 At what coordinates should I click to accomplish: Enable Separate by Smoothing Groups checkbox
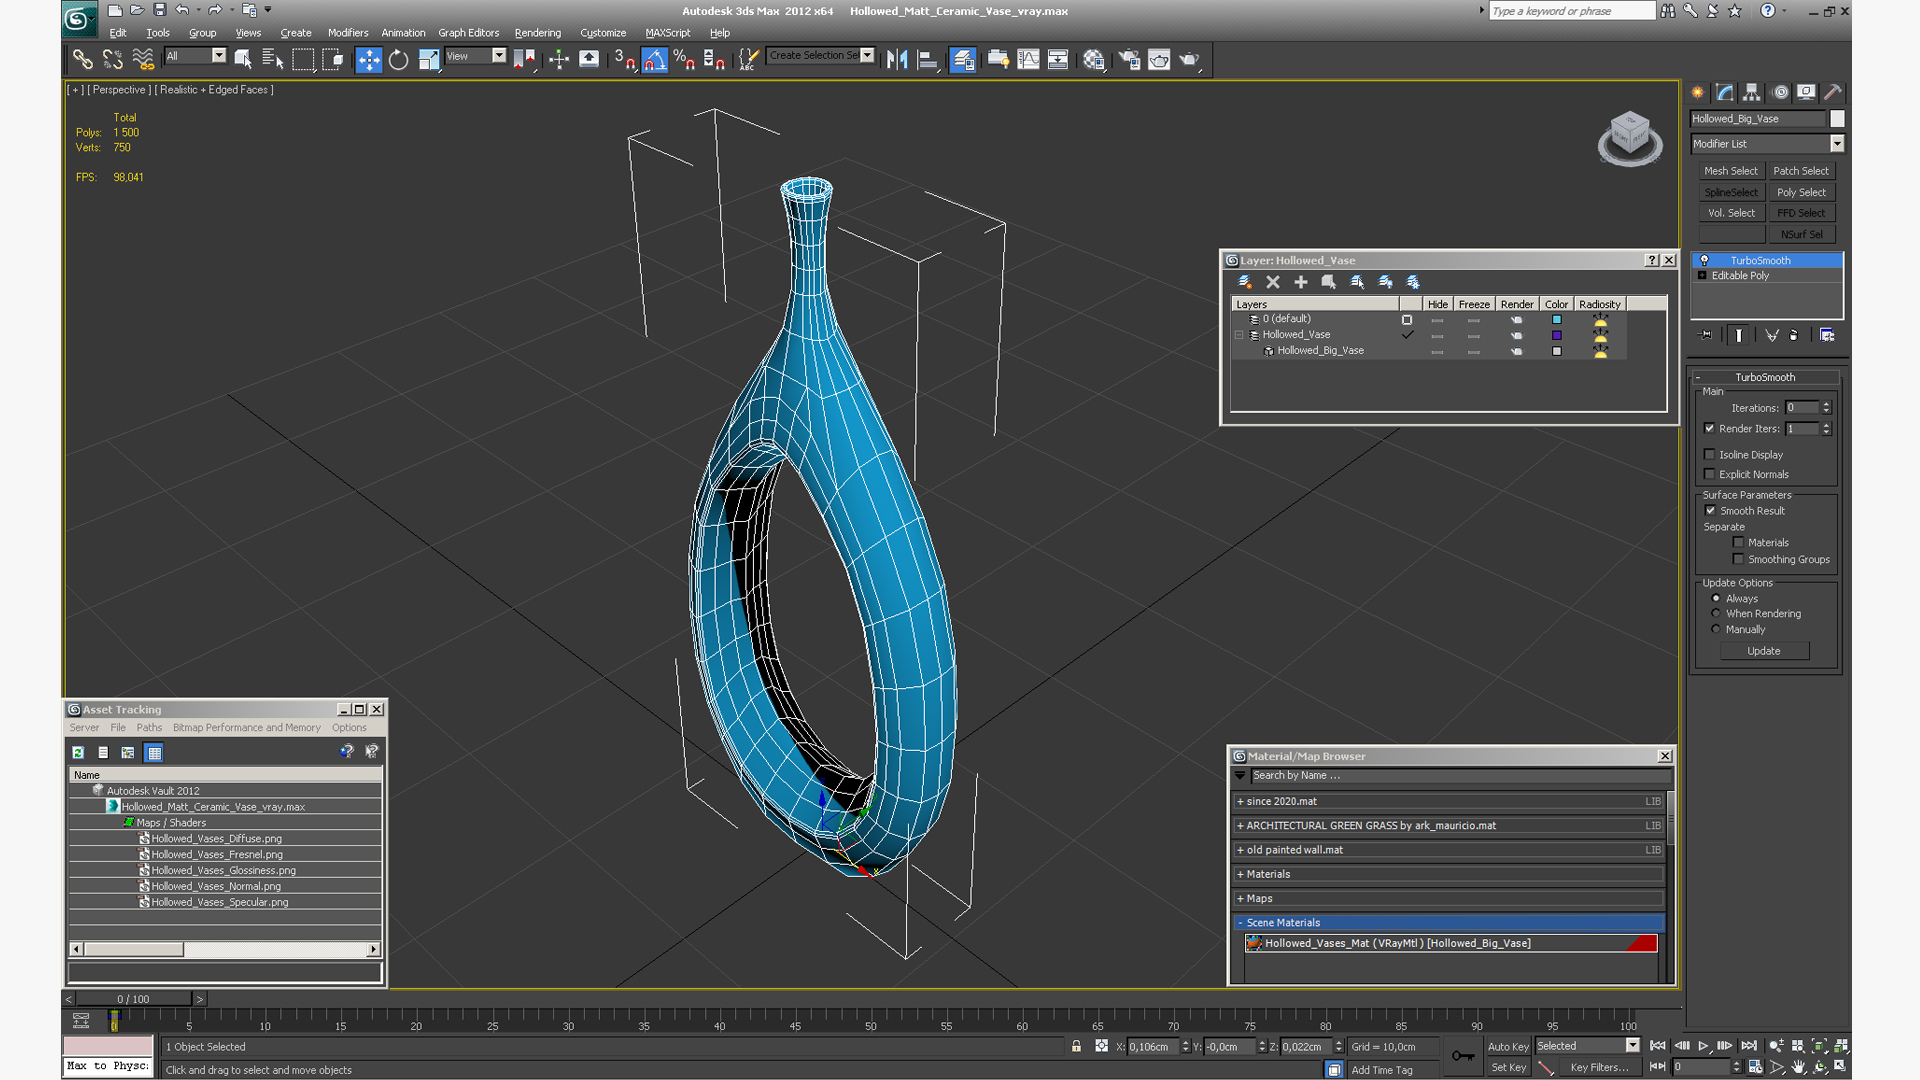coord(1738,559)
